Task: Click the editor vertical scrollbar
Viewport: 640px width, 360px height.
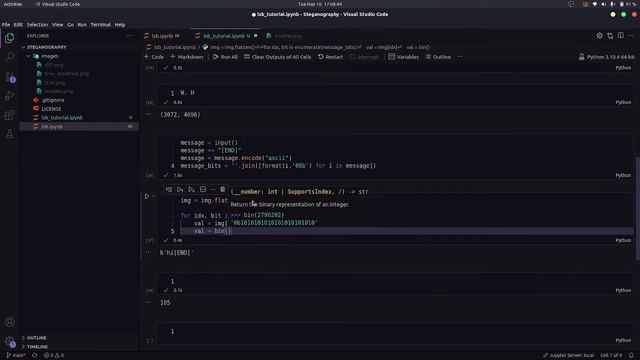Action: click(x=638, y=208)
